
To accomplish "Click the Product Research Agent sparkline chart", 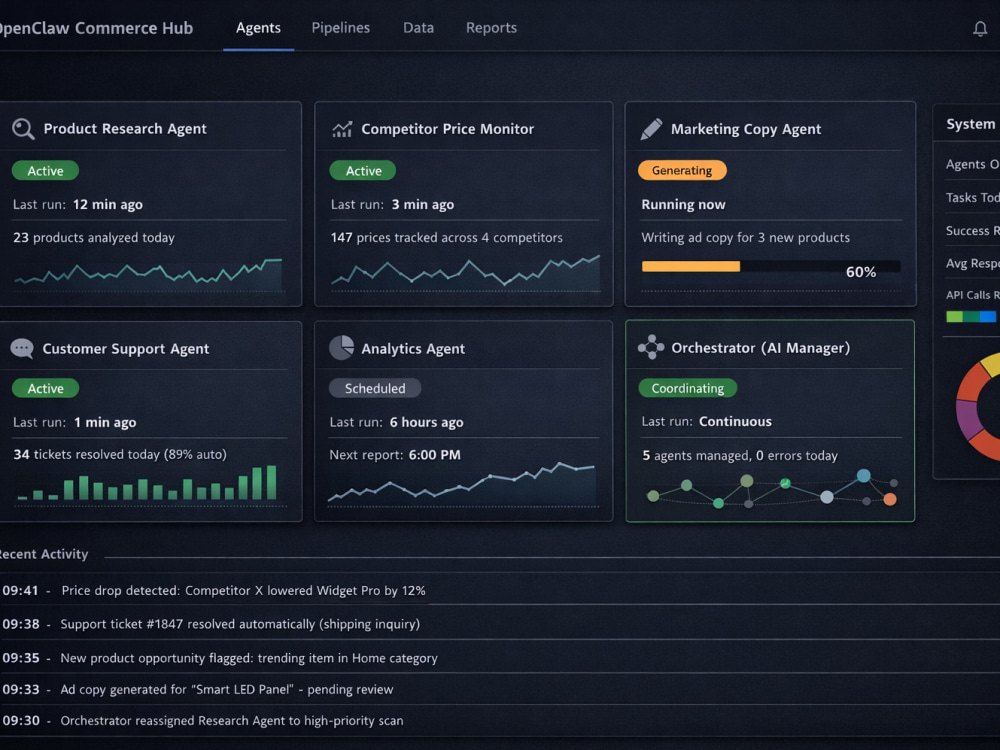I will [x=148, y=273].
